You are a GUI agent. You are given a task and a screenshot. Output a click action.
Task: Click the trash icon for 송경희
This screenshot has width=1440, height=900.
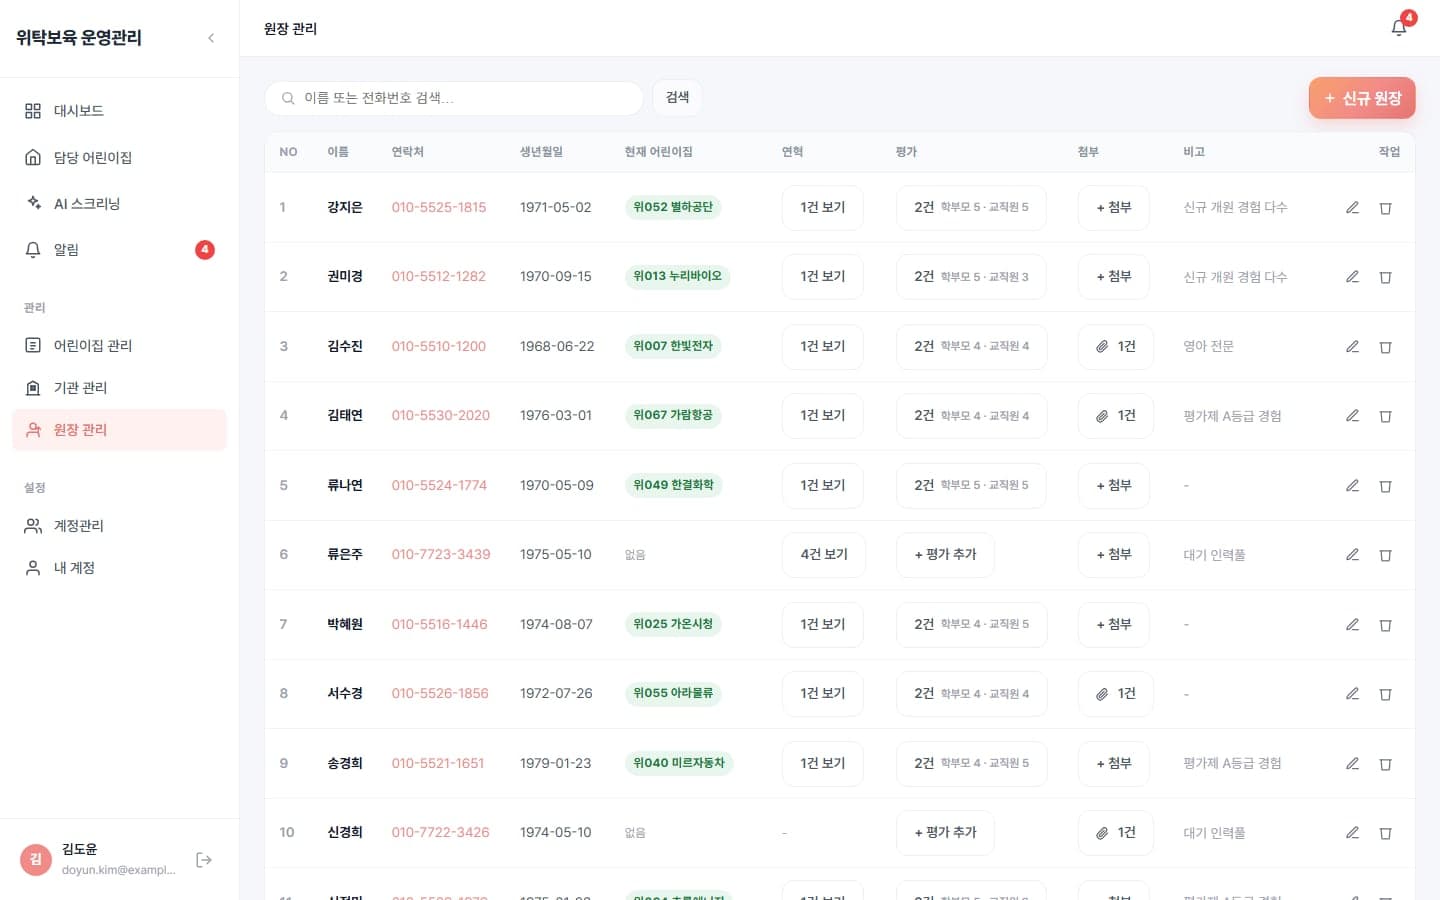[1386, 764]
